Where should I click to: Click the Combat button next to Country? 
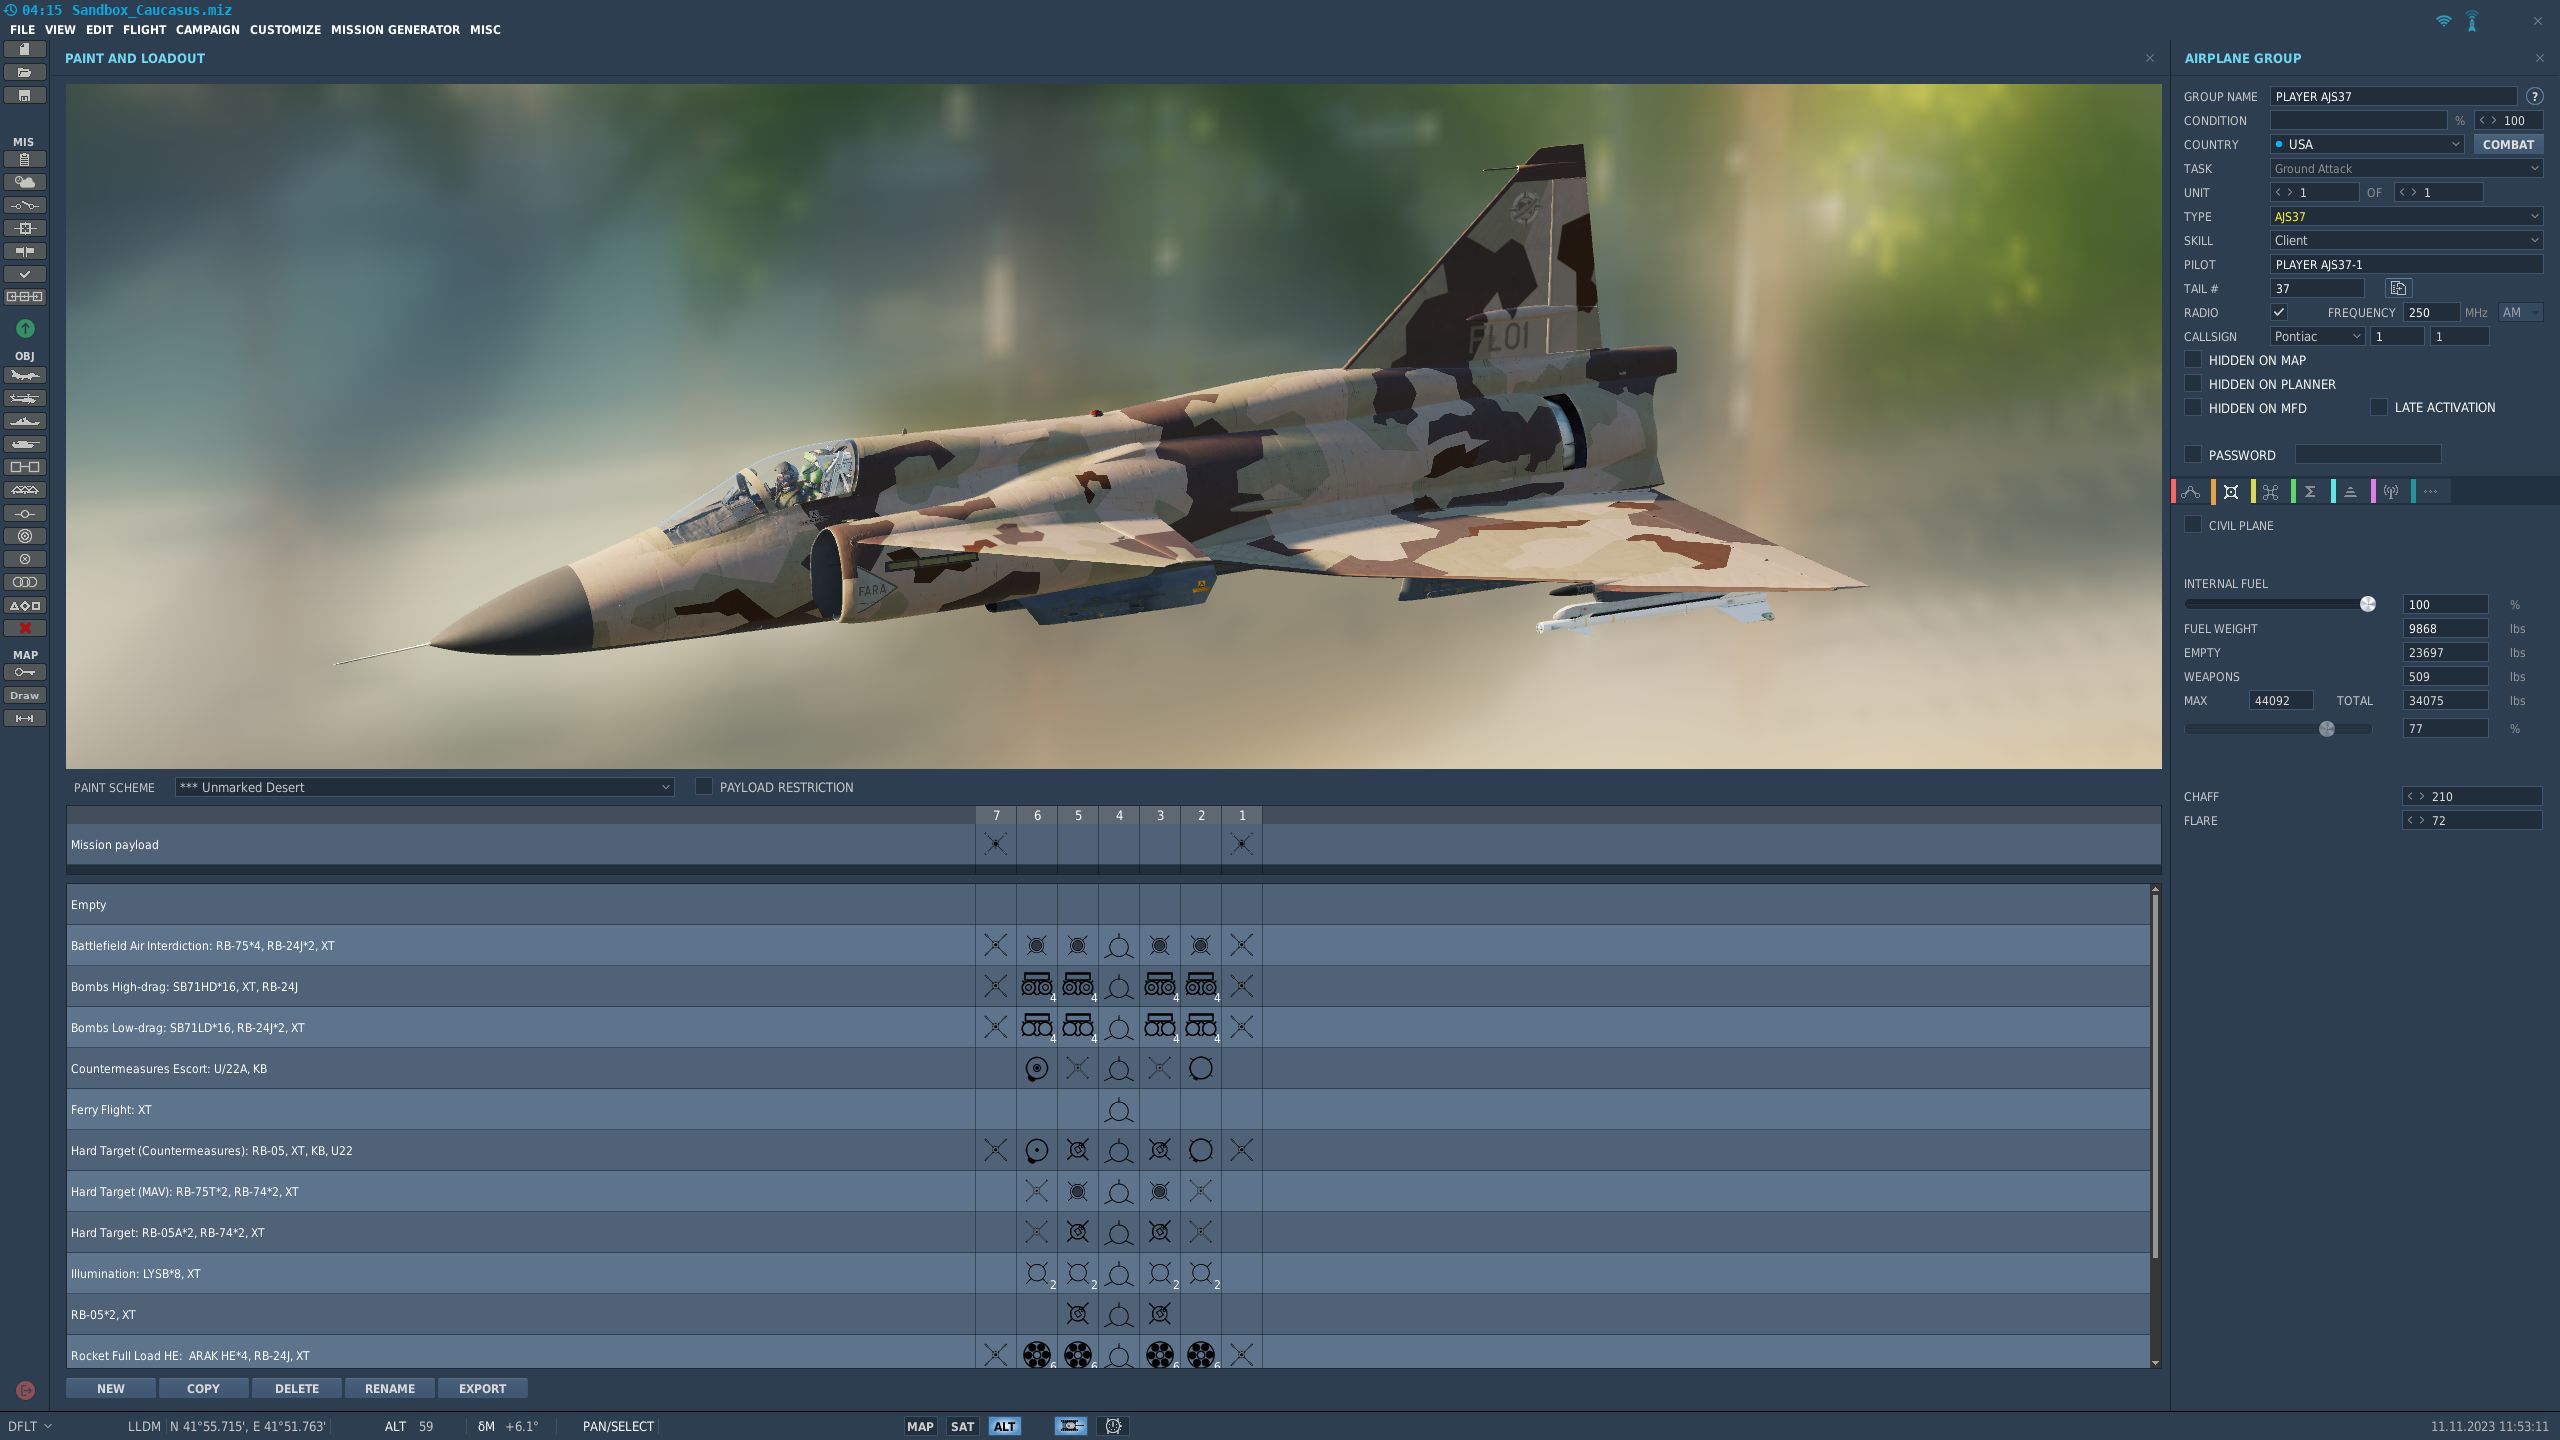(x=2507, y=144)
